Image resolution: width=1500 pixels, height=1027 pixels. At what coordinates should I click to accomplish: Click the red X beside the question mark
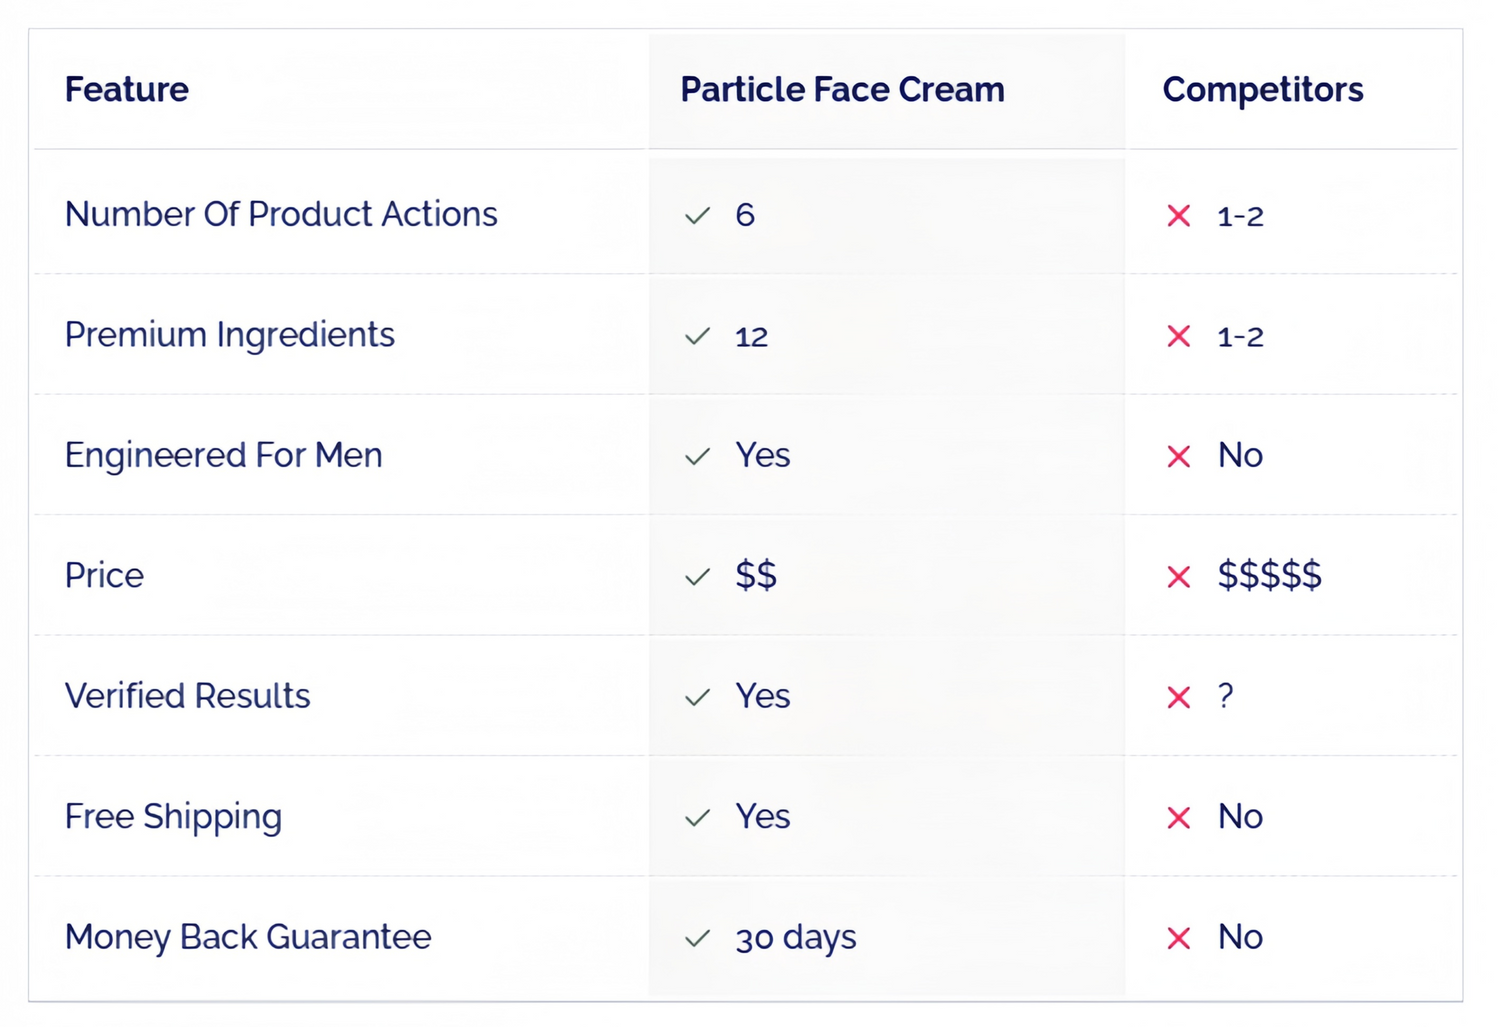point(1179,697)
